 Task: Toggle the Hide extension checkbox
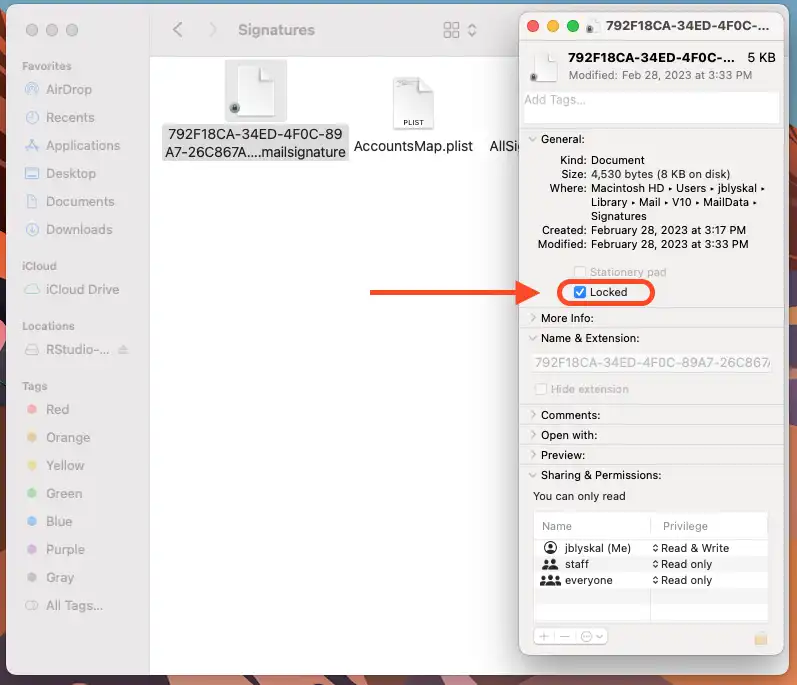coord(541,389)
